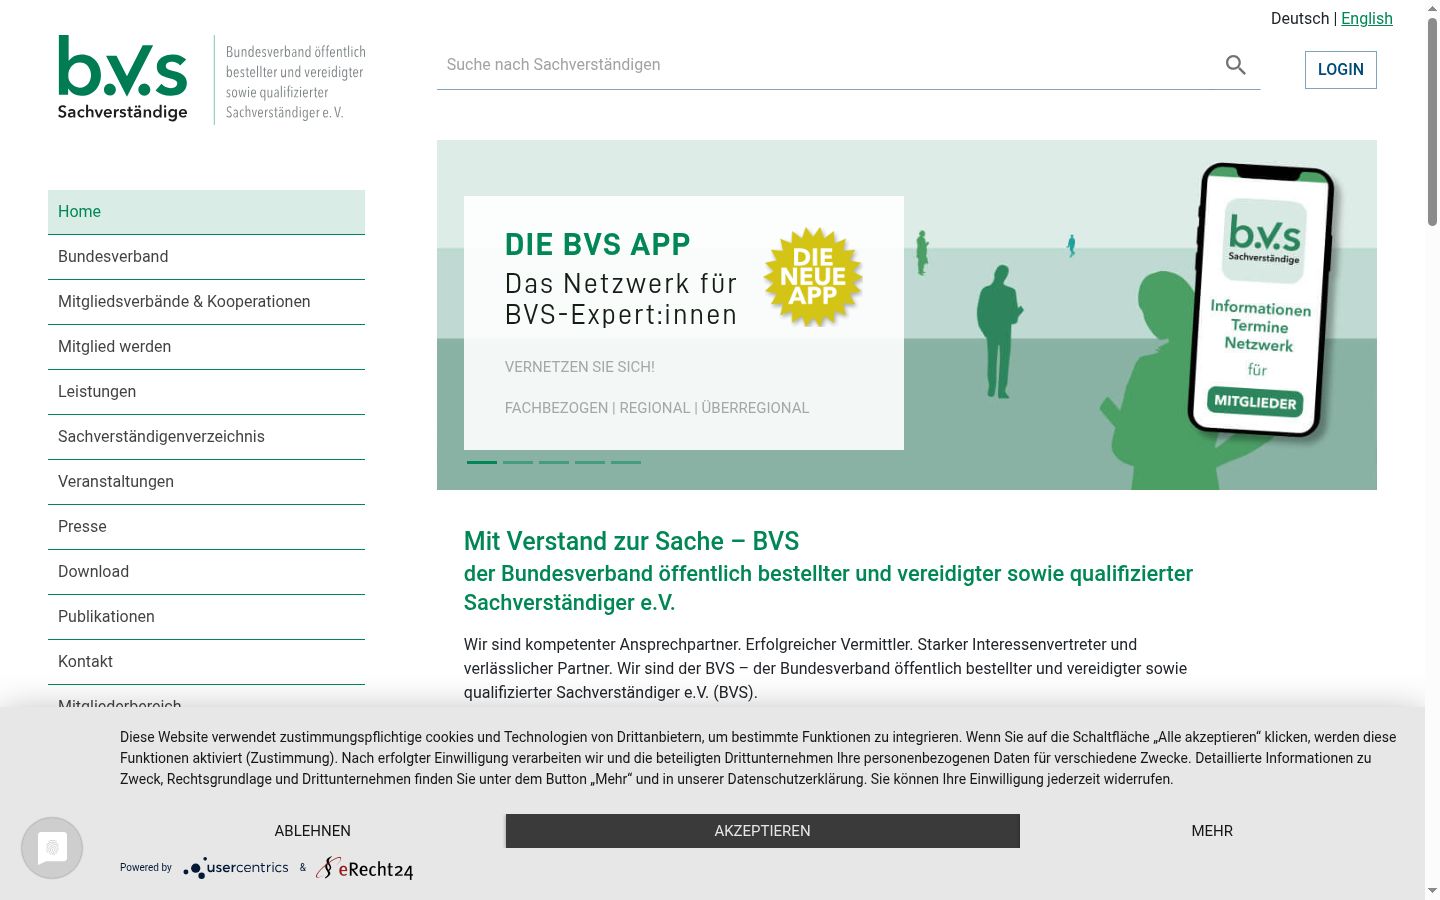Open the Bundesverband menu item
Screen dimensions: 1440x900
tap(206, 257)
